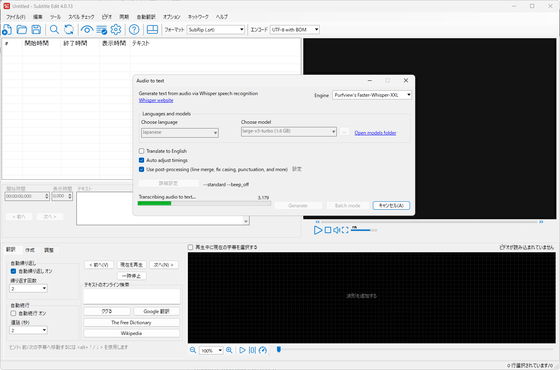This screenshot has width=560, height=370.
Task: Toggle Use post-processing checkbox
Action: tap(141, 169)
